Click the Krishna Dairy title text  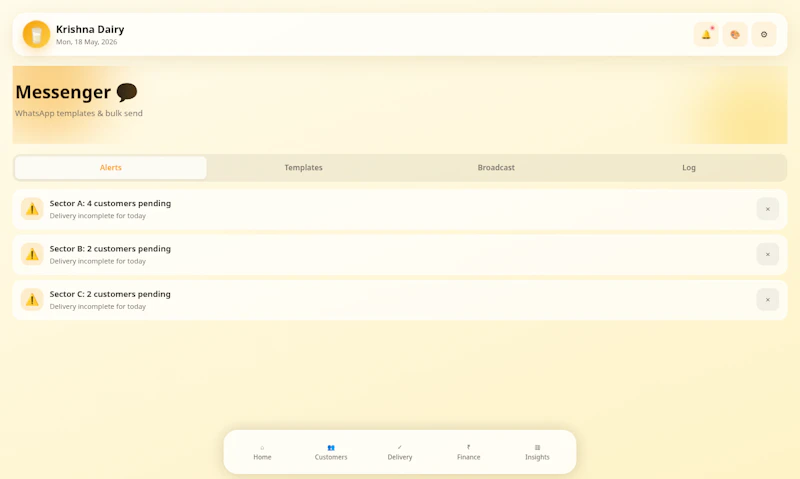[90, 30]
